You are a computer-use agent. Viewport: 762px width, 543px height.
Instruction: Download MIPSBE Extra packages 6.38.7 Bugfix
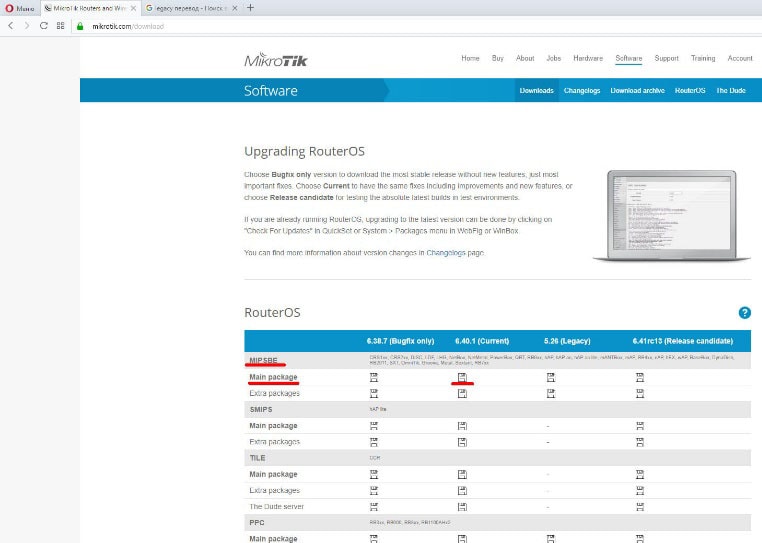pyautogui.click(x=374, y=393)
